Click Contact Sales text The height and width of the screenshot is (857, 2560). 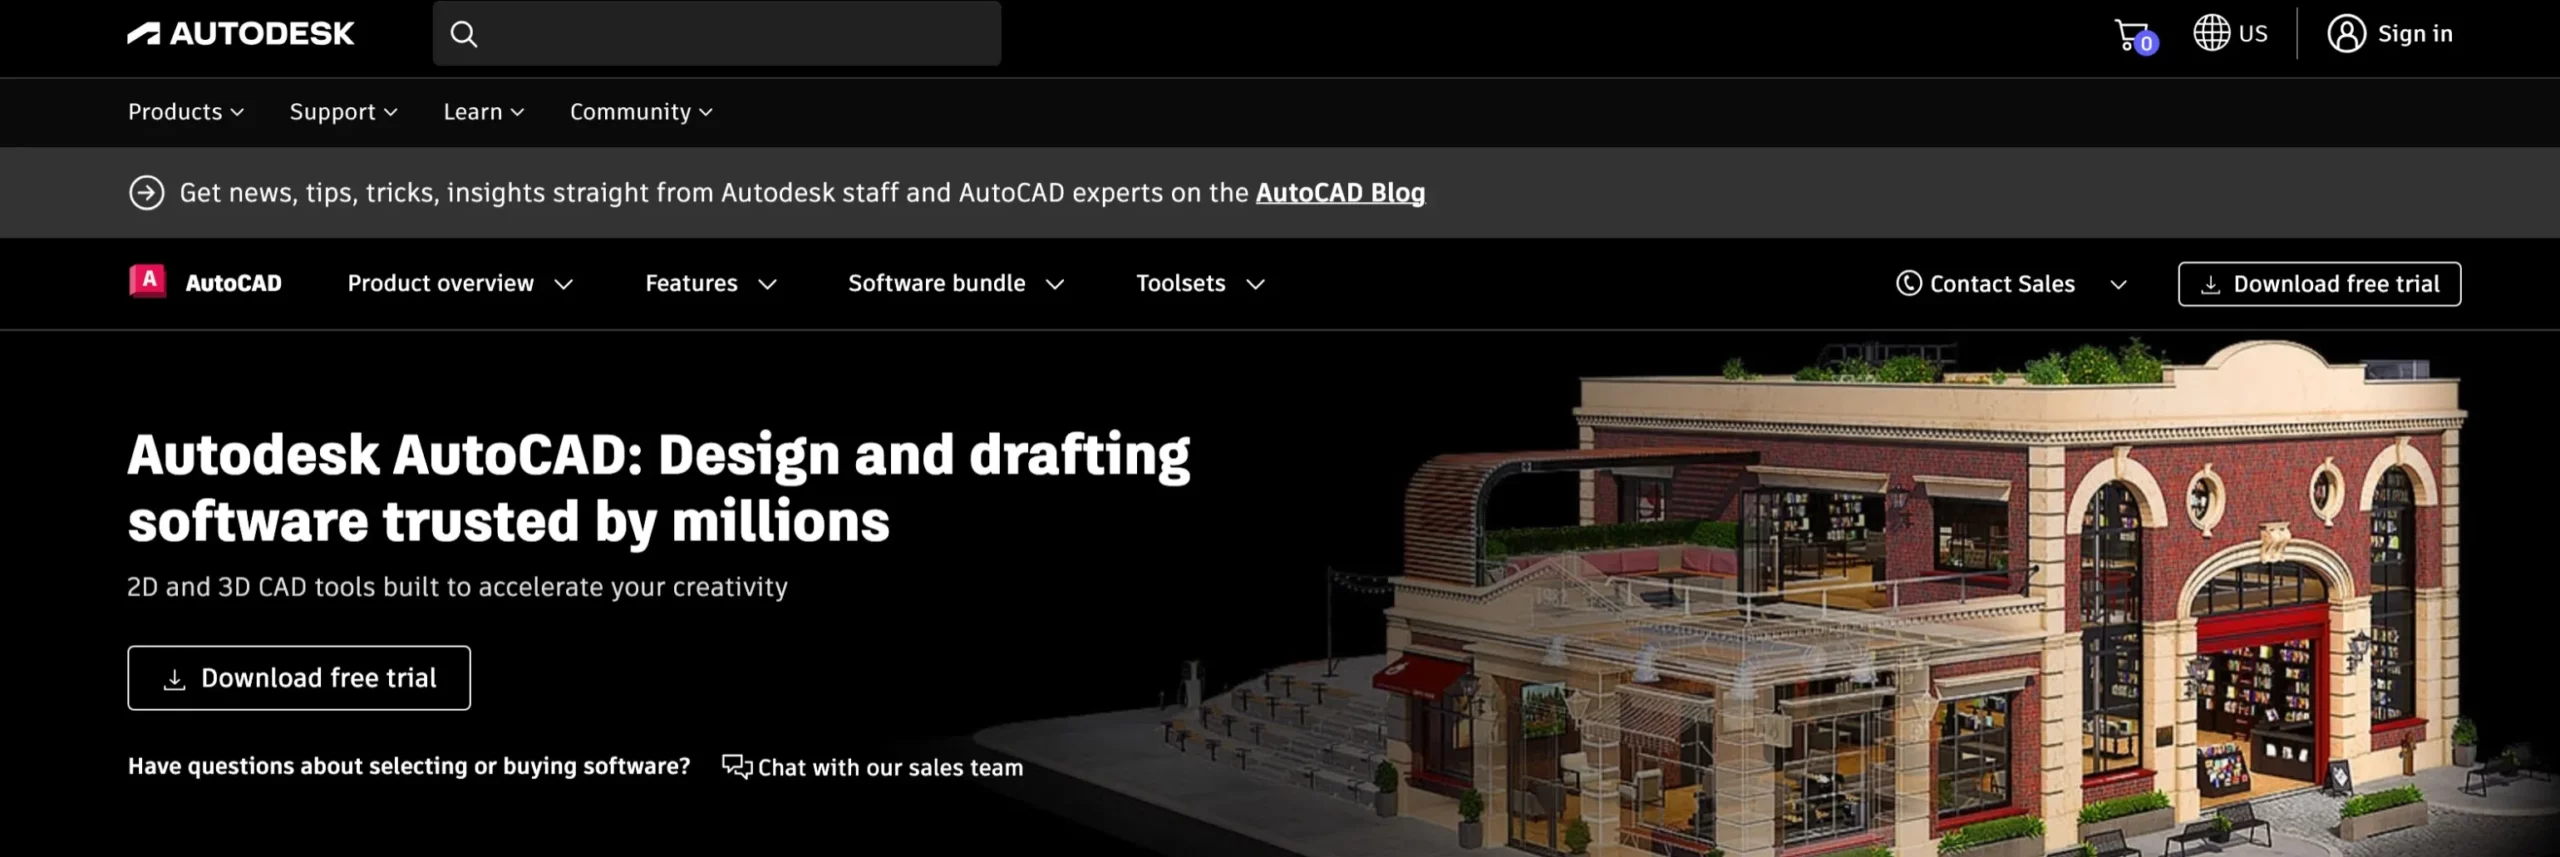(x=2002, y=285)
